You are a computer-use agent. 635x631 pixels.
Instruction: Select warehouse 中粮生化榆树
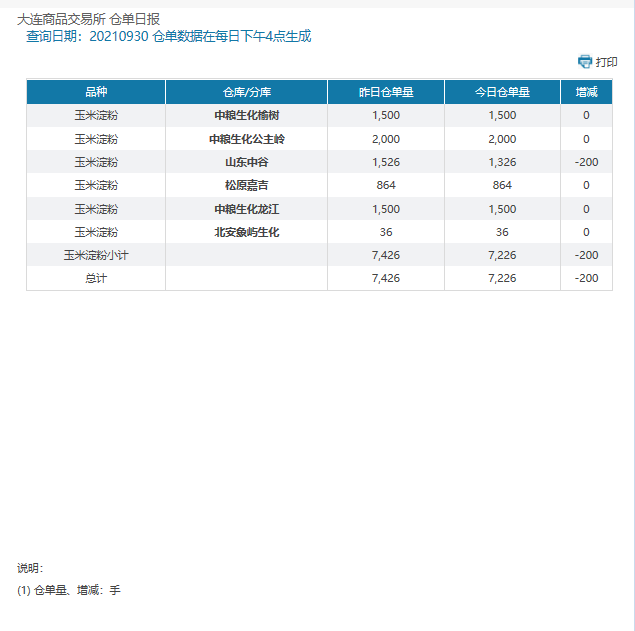[x=246, y=115]
